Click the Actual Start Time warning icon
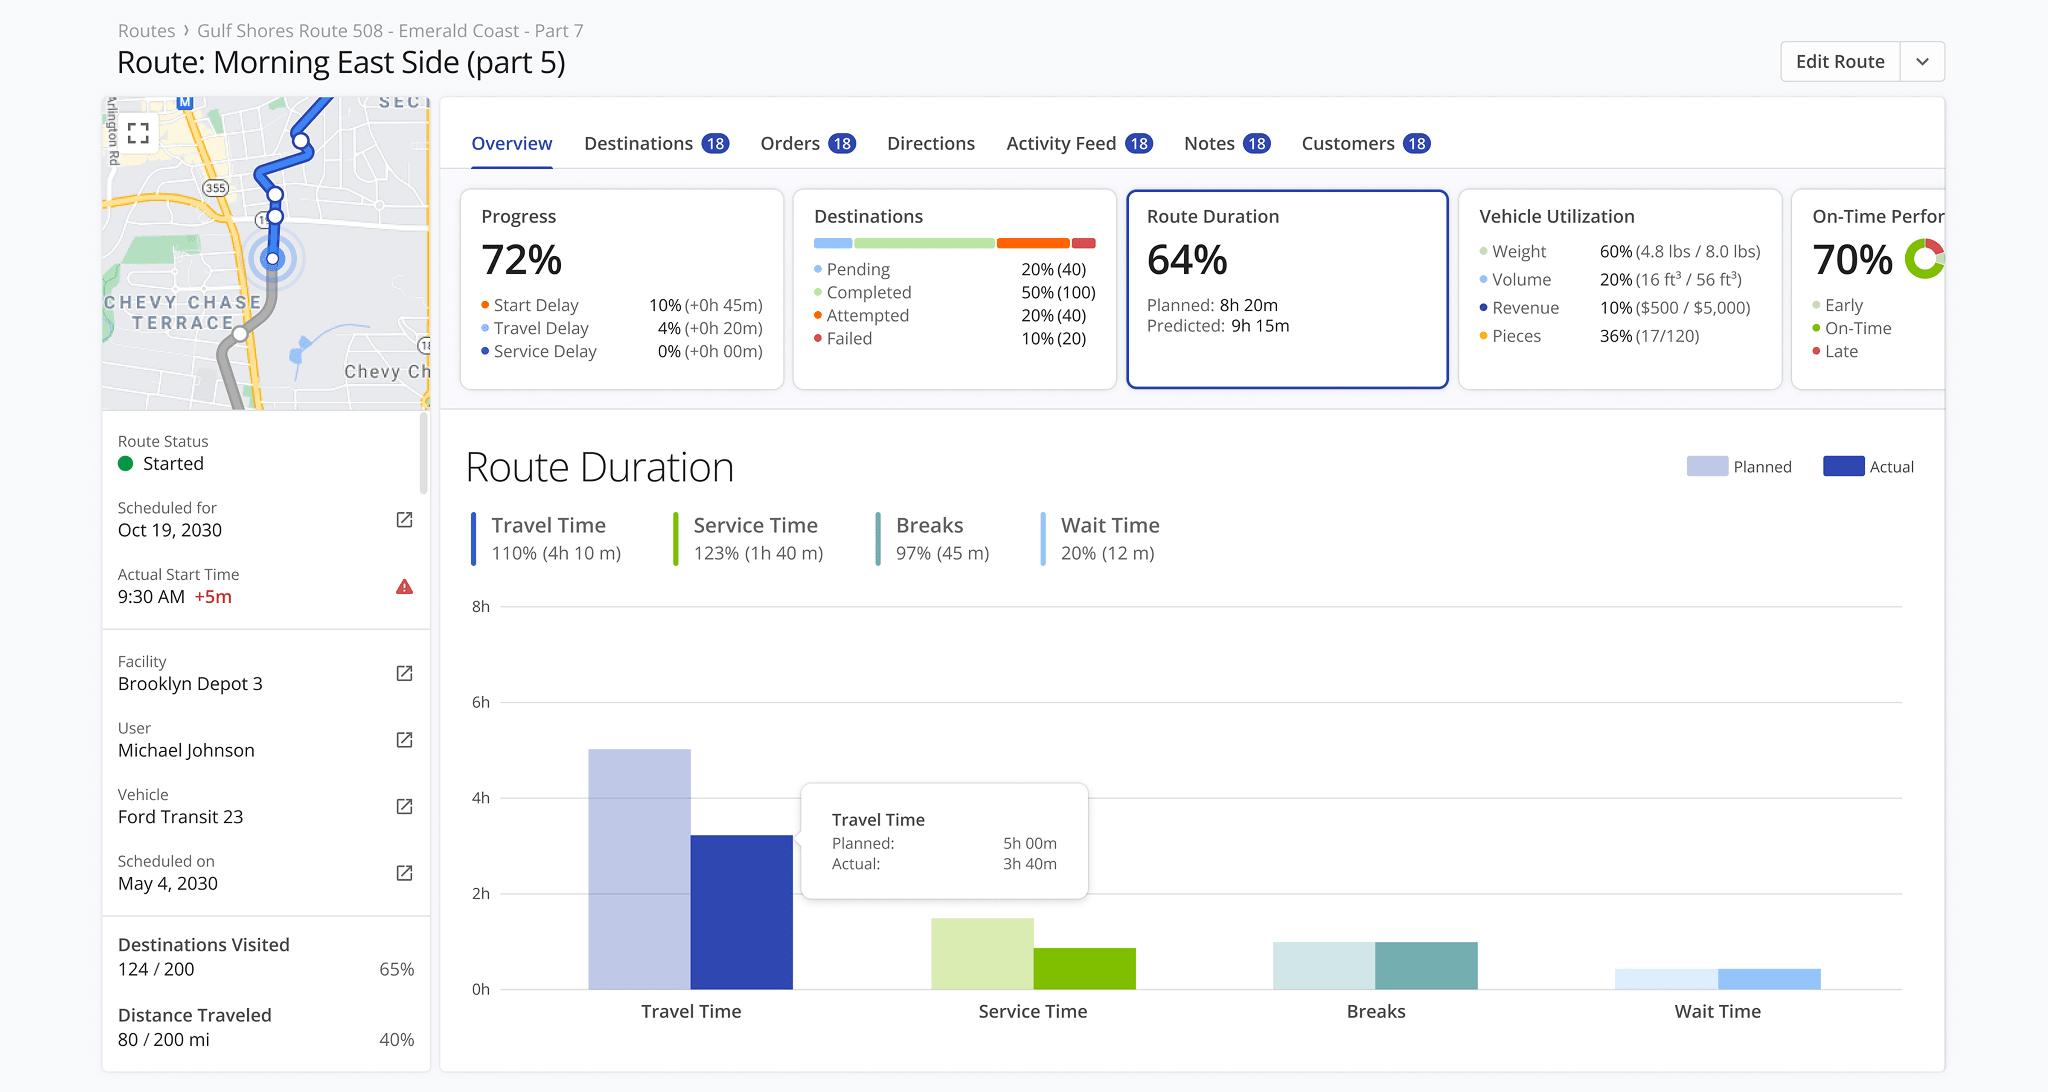This screenshot has width=2048, height=1092. [x=404, y=587]
